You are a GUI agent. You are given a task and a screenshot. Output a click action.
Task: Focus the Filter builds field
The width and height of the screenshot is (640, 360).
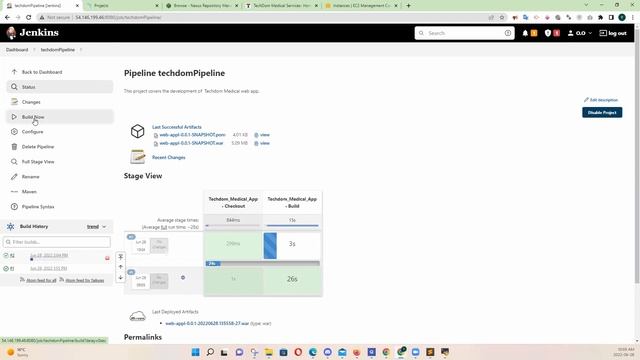[x=57, y=242]
